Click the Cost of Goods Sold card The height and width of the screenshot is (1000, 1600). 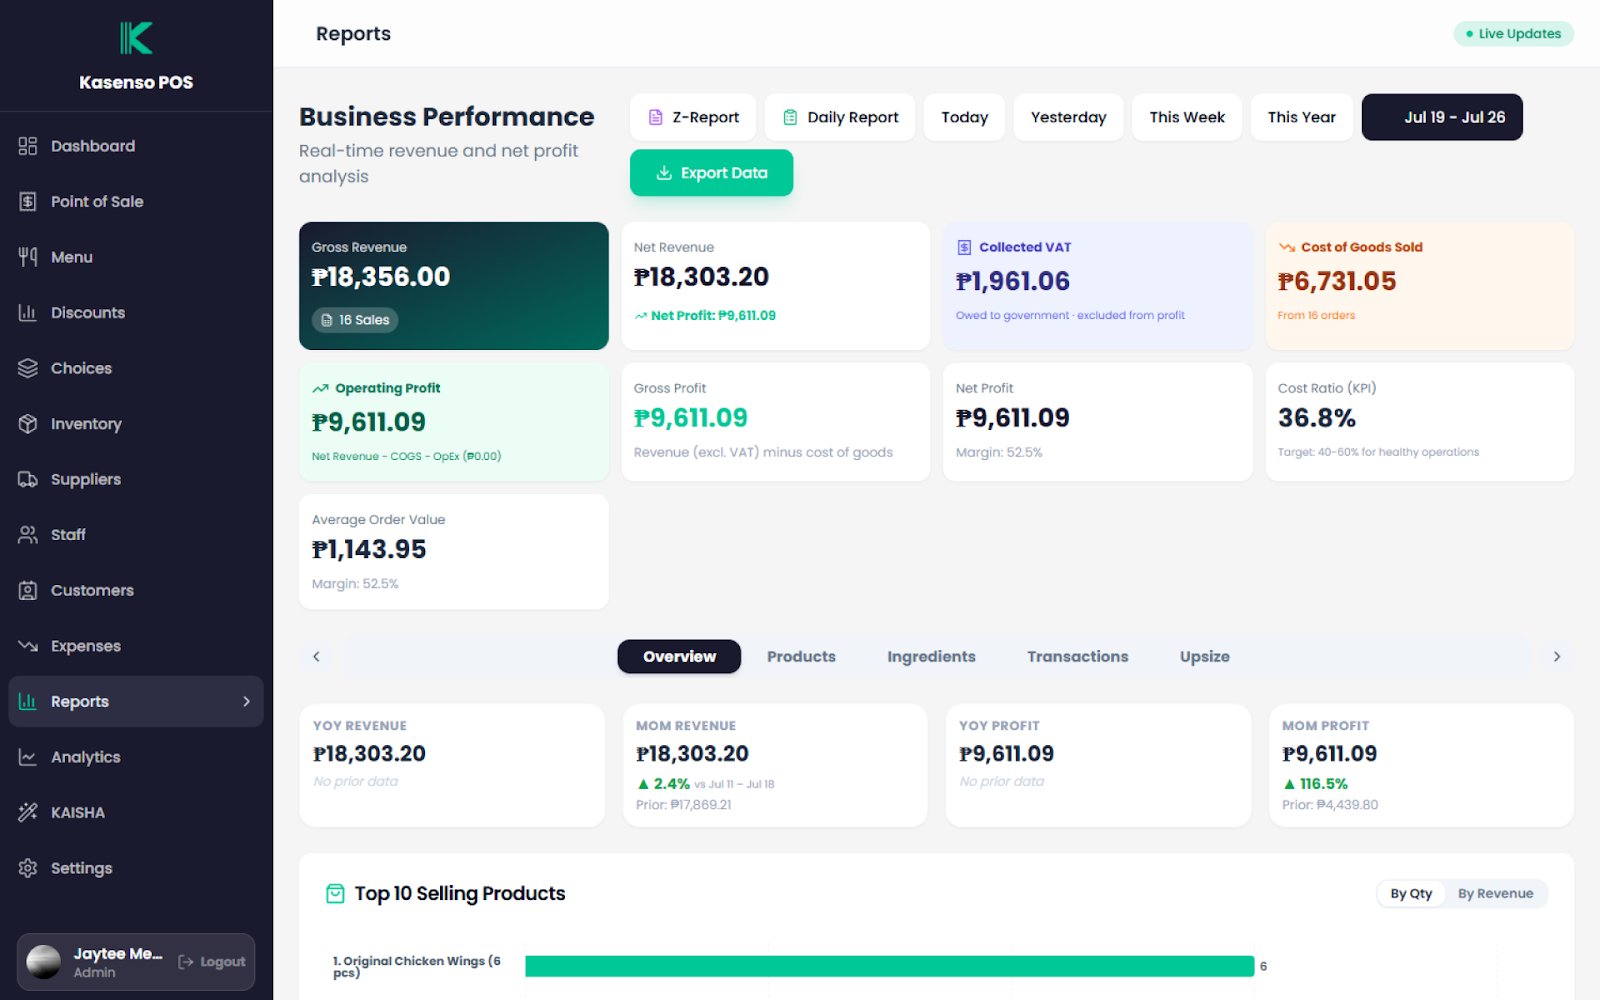coord(1420,286)
